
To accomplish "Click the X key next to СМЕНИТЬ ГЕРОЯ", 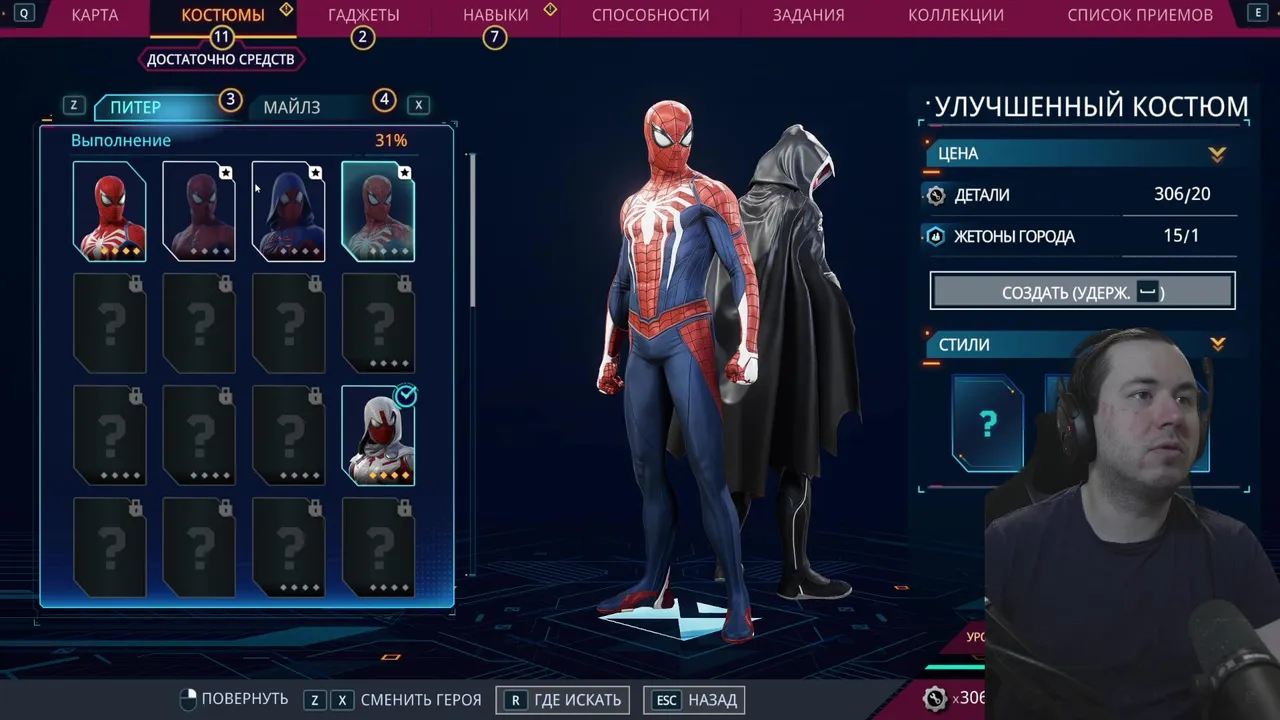I will coord(342,700).
